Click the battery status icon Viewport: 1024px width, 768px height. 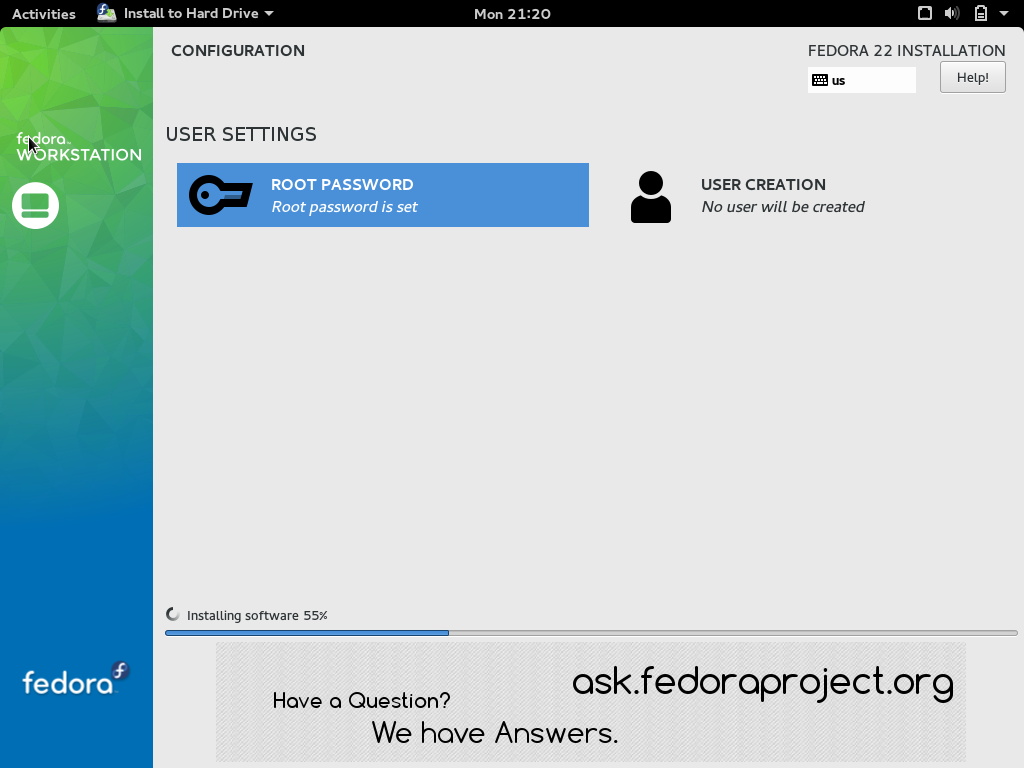[981, 13]
